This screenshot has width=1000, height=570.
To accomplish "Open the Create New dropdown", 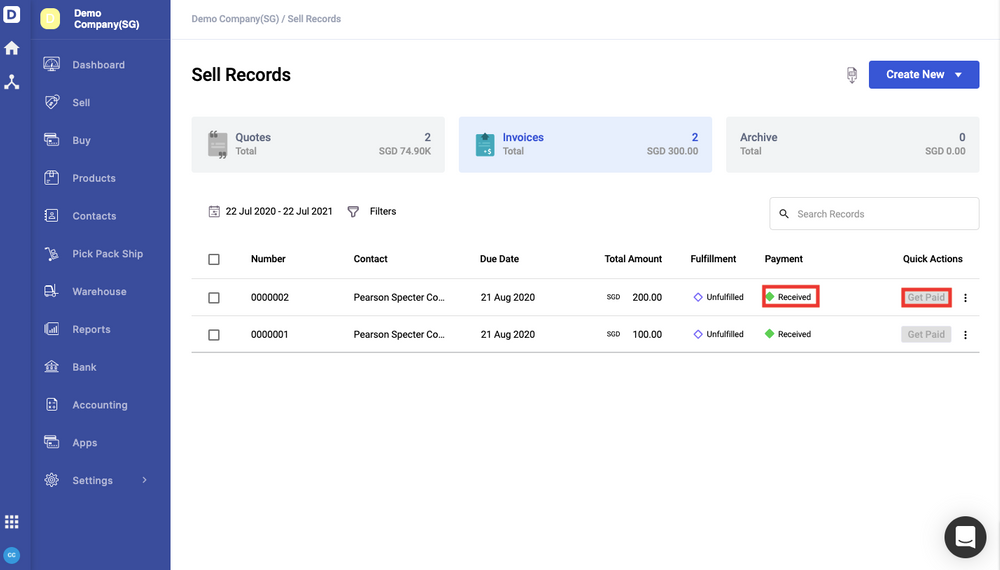I will pos(923,75).
